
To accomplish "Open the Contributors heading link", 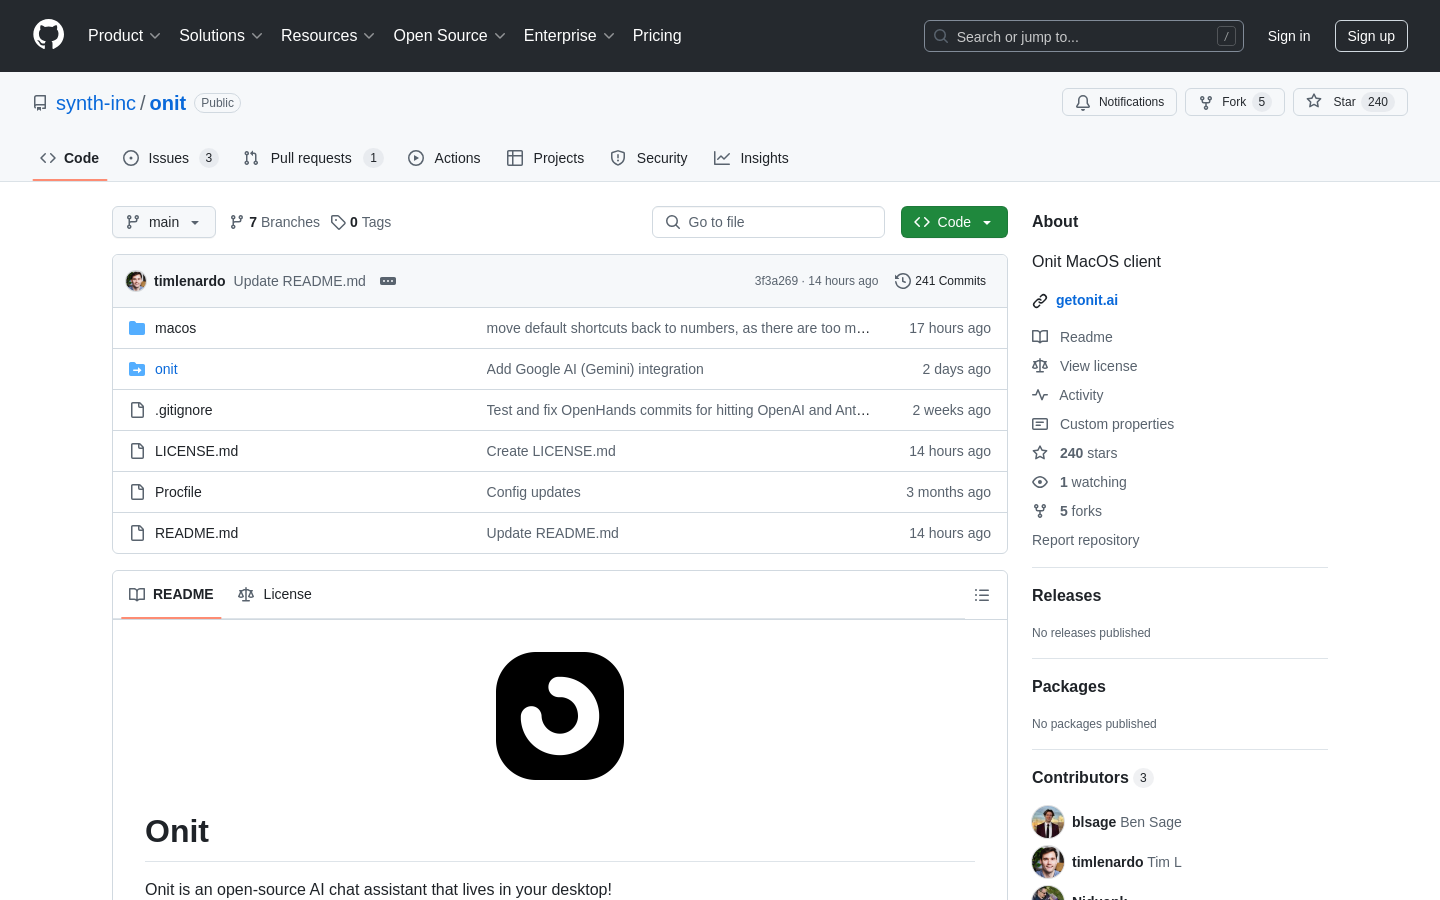I will click(1092, 777).
